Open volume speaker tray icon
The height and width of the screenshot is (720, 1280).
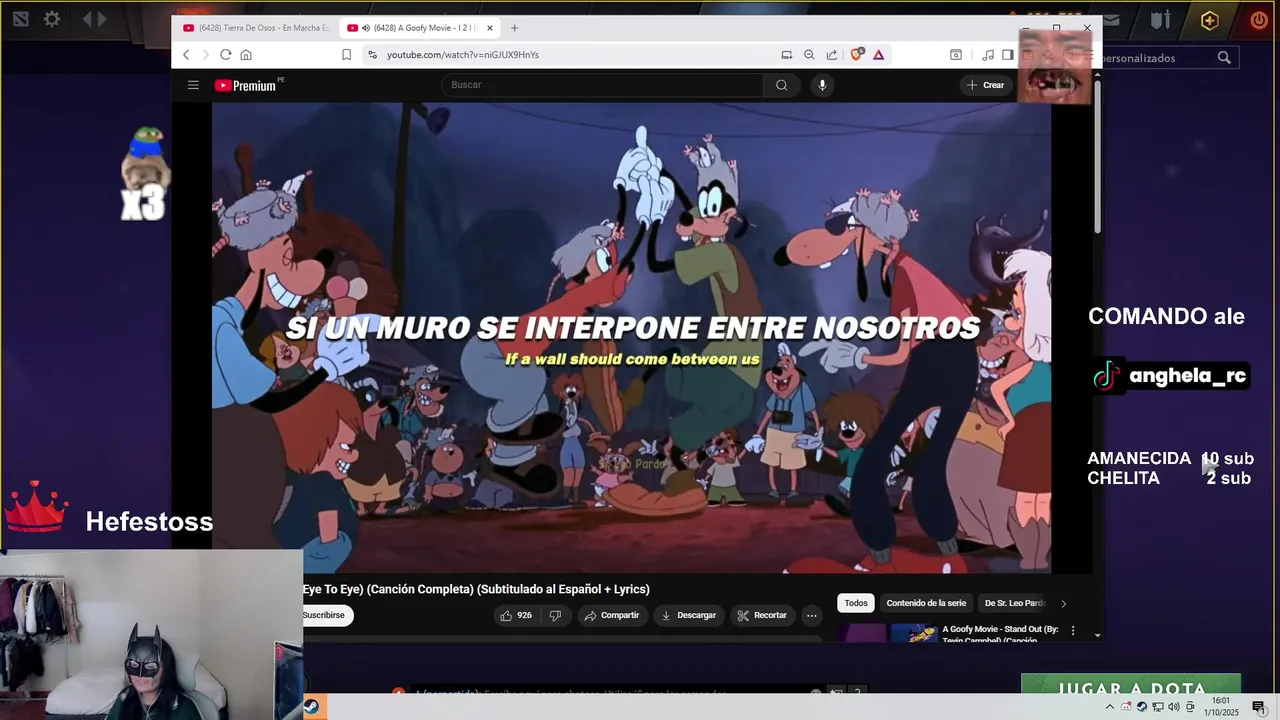click(x=1174, y=707)
